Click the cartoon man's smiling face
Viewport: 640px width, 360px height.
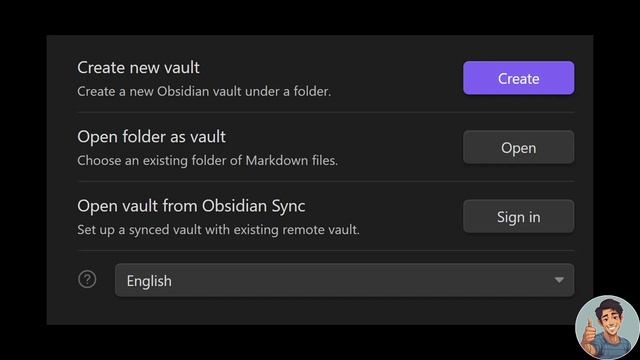coord(610,322)
